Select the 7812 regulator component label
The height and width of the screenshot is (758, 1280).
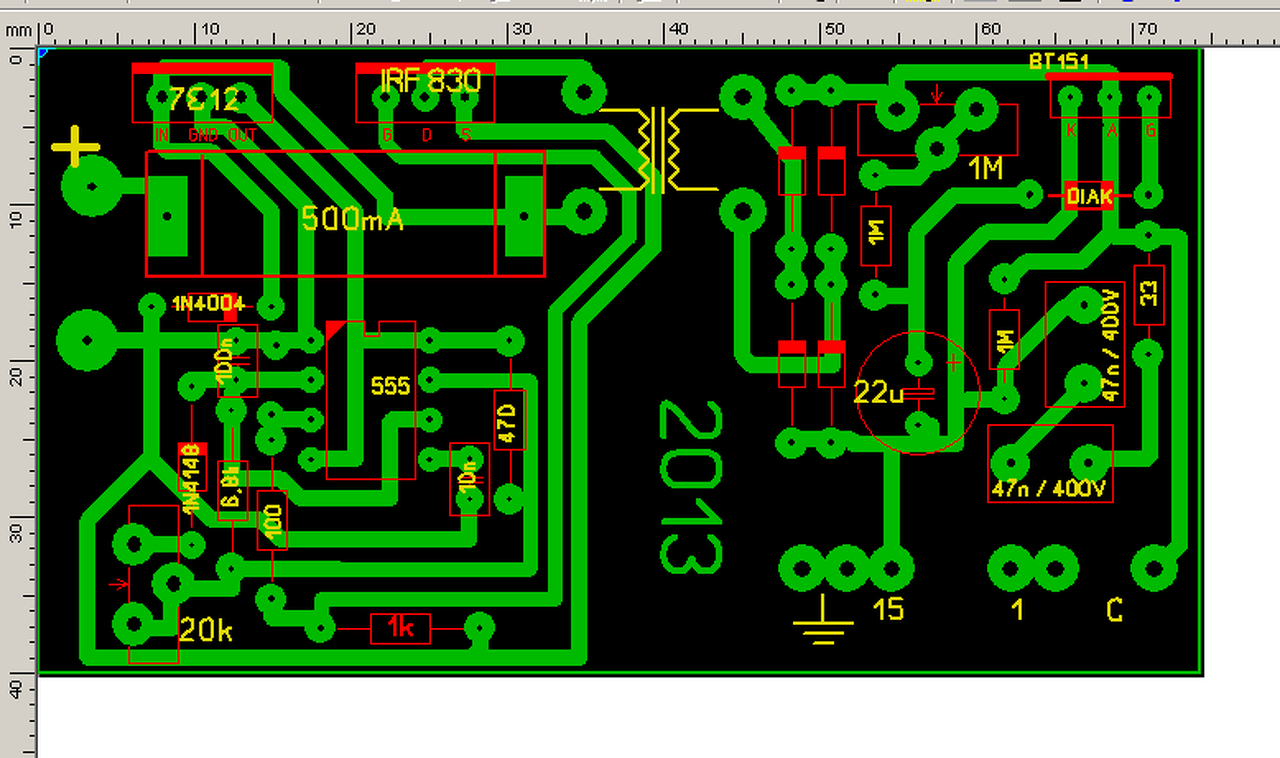tap(204, 100)
